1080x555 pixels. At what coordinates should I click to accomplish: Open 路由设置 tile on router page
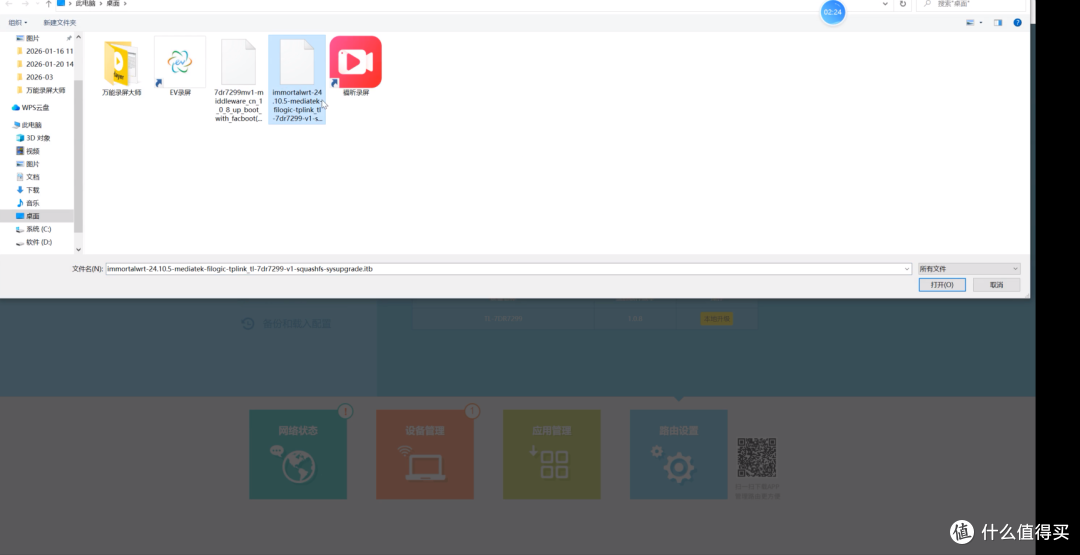tap(678, 454)
